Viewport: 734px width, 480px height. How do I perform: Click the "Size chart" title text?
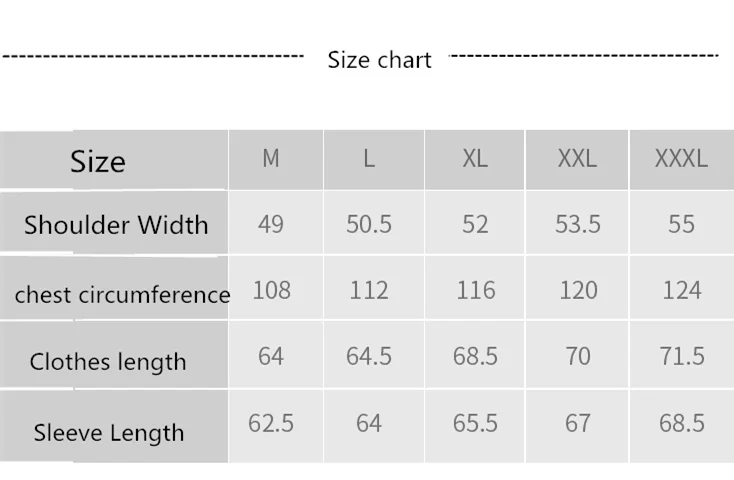pos(379,60)
